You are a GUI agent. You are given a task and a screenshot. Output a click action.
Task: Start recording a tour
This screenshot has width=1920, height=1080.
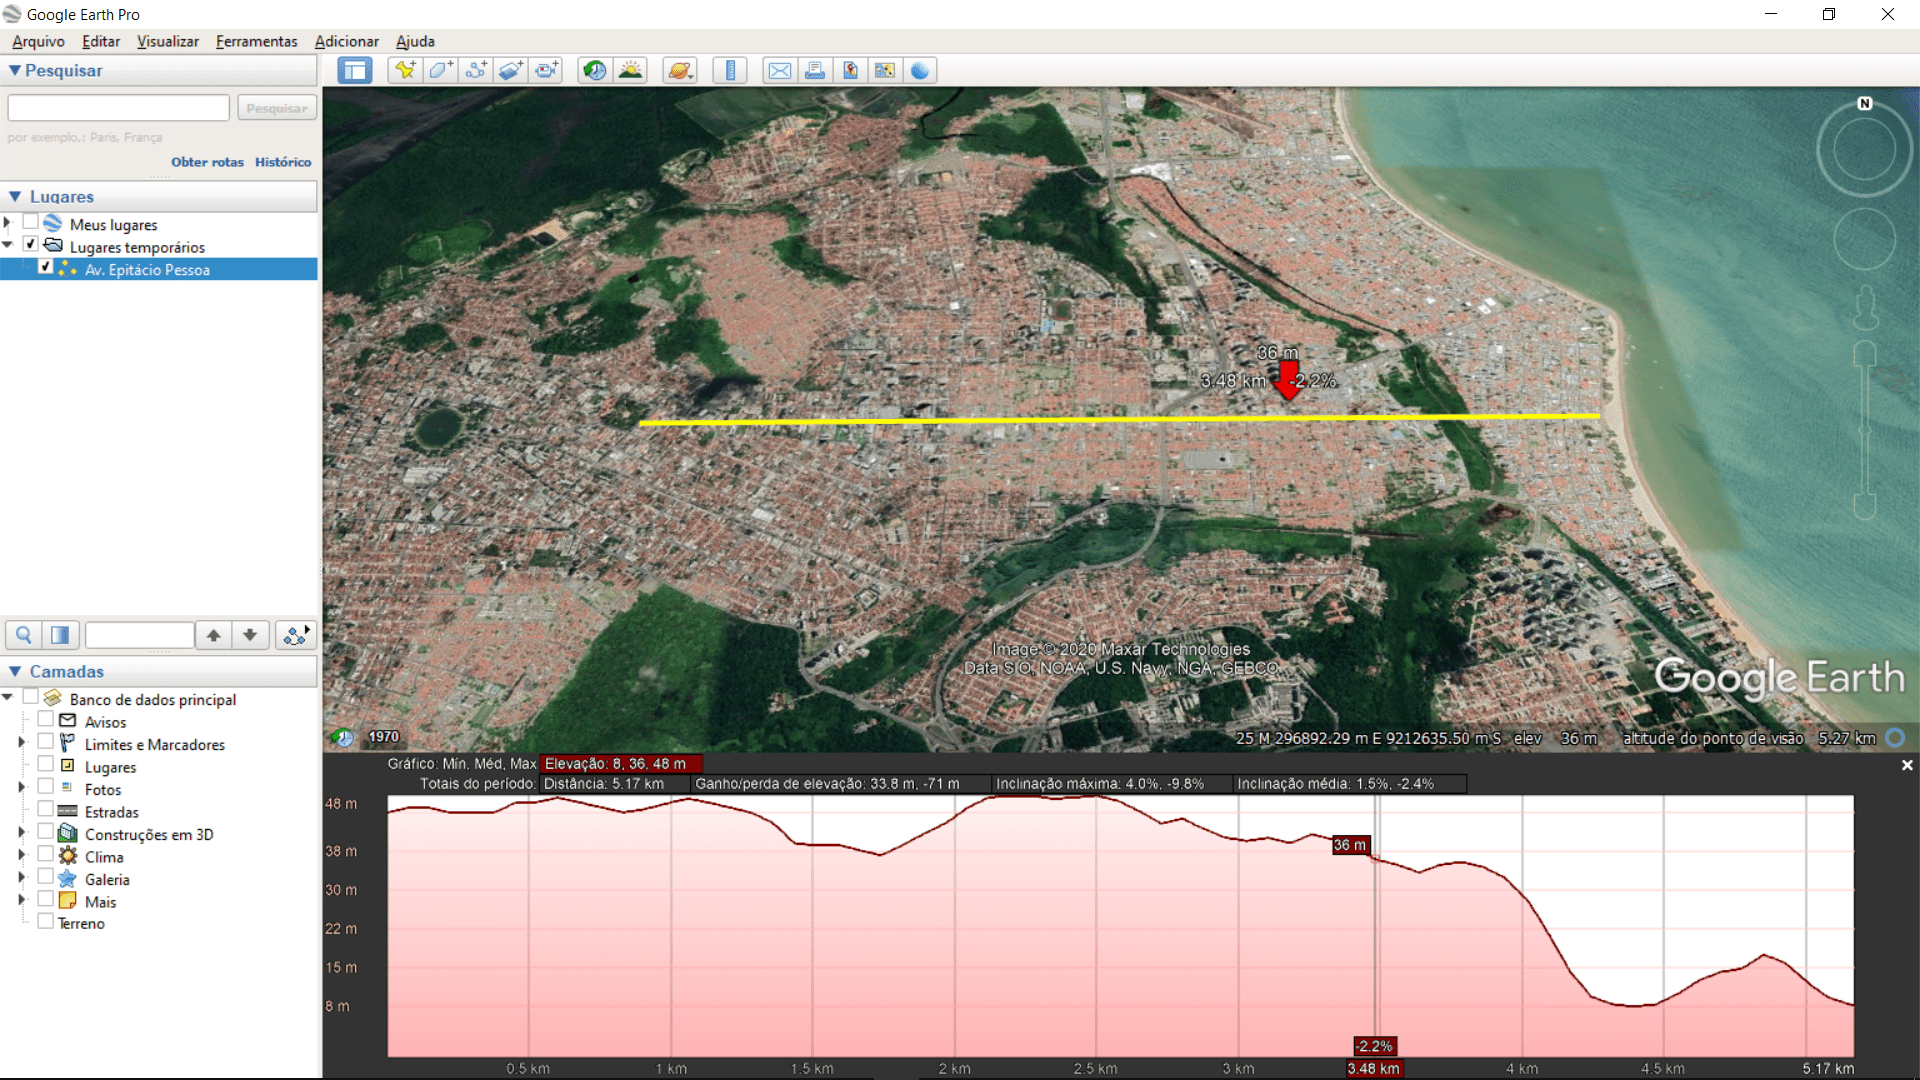(x=546, y=70)
